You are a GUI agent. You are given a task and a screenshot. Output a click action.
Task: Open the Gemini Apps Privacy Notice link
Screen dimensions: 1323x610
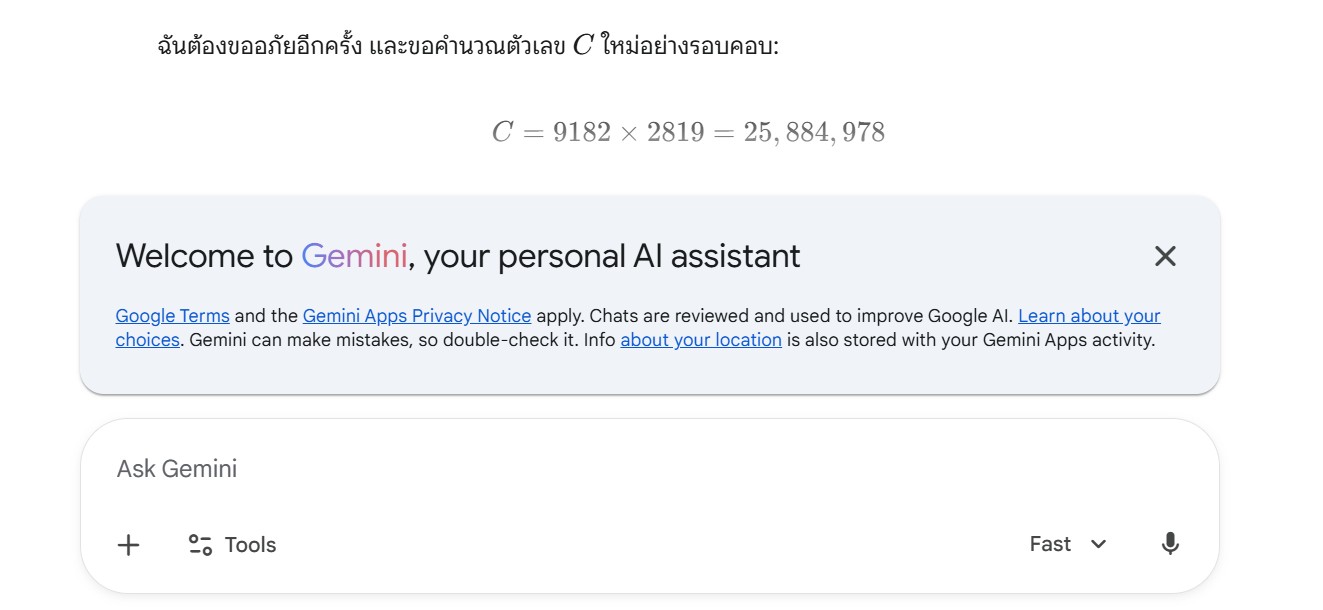pyautogui.click(x=417, y=316)
